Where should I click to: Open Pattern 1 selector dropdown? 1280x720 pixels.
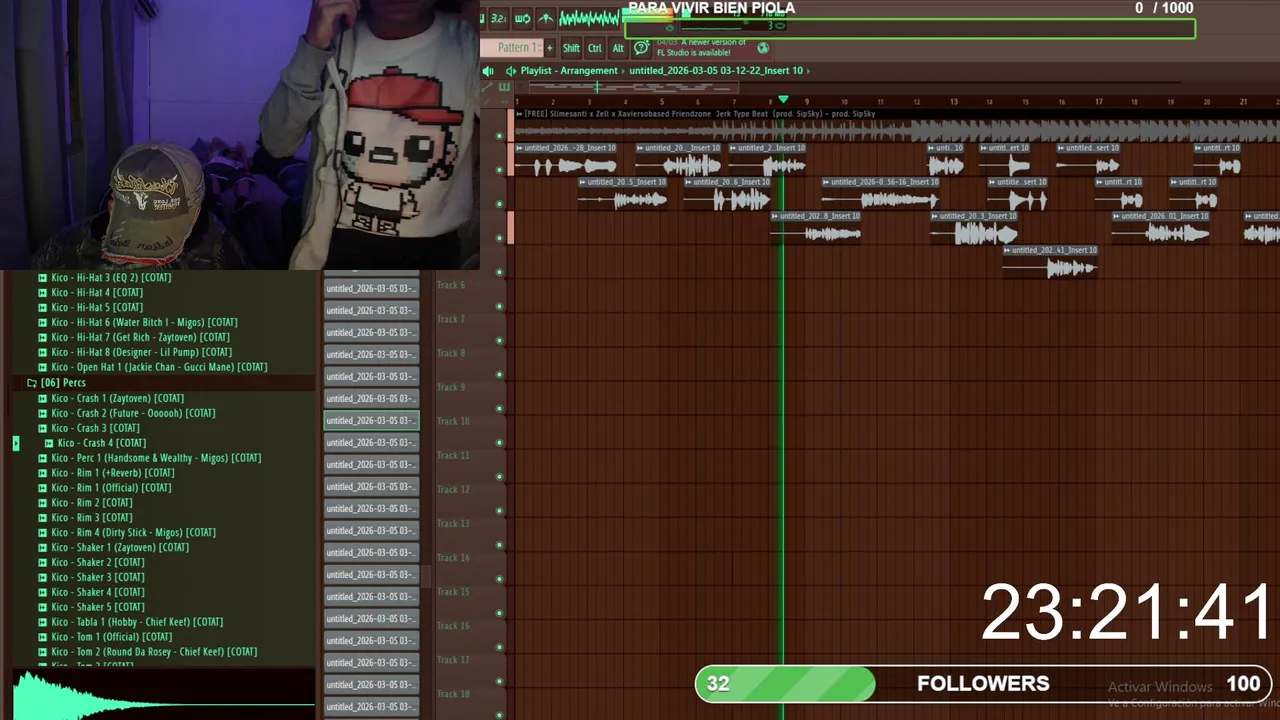[x=512, y=47]
